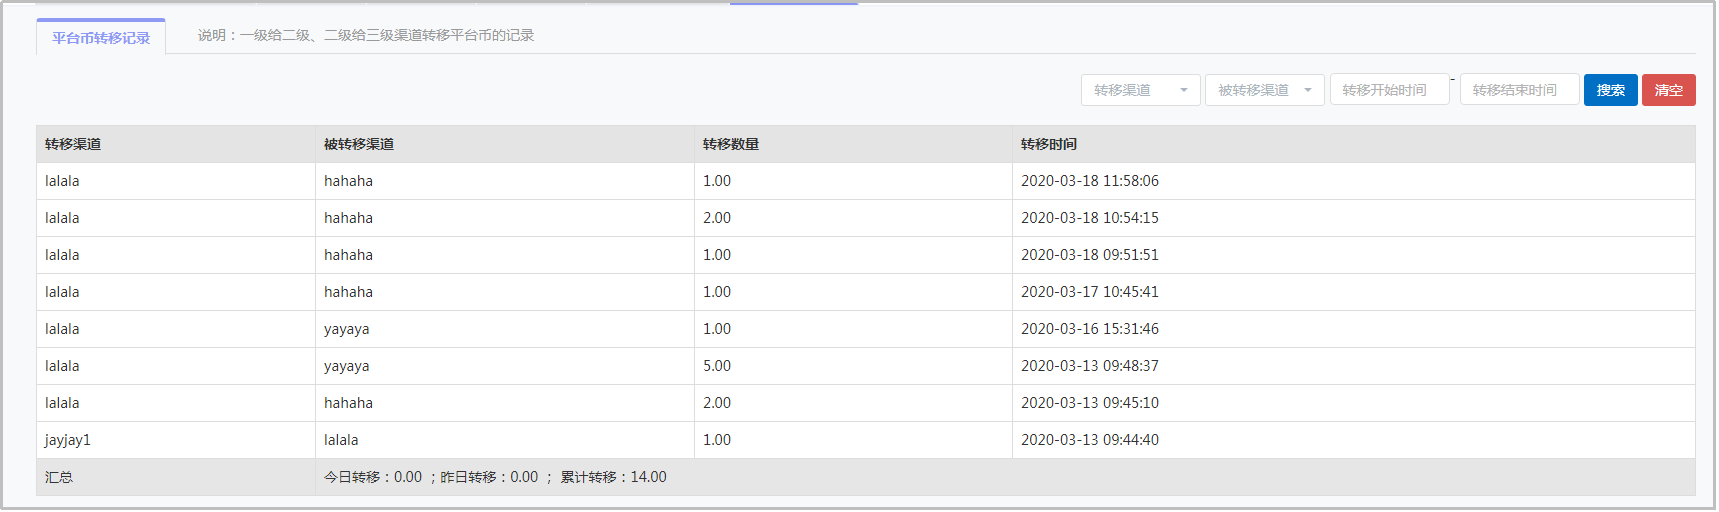
Task: Click the 累计转移：14.00 summary text
Action: pos(613,477)
